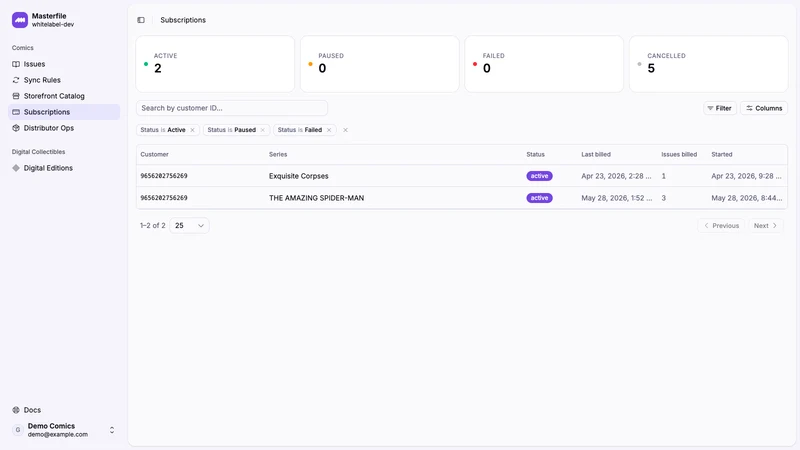The height and width of the screenshot is (450, 800).
Task: Click the Demo Comics avatar icon
Action: 18,430
